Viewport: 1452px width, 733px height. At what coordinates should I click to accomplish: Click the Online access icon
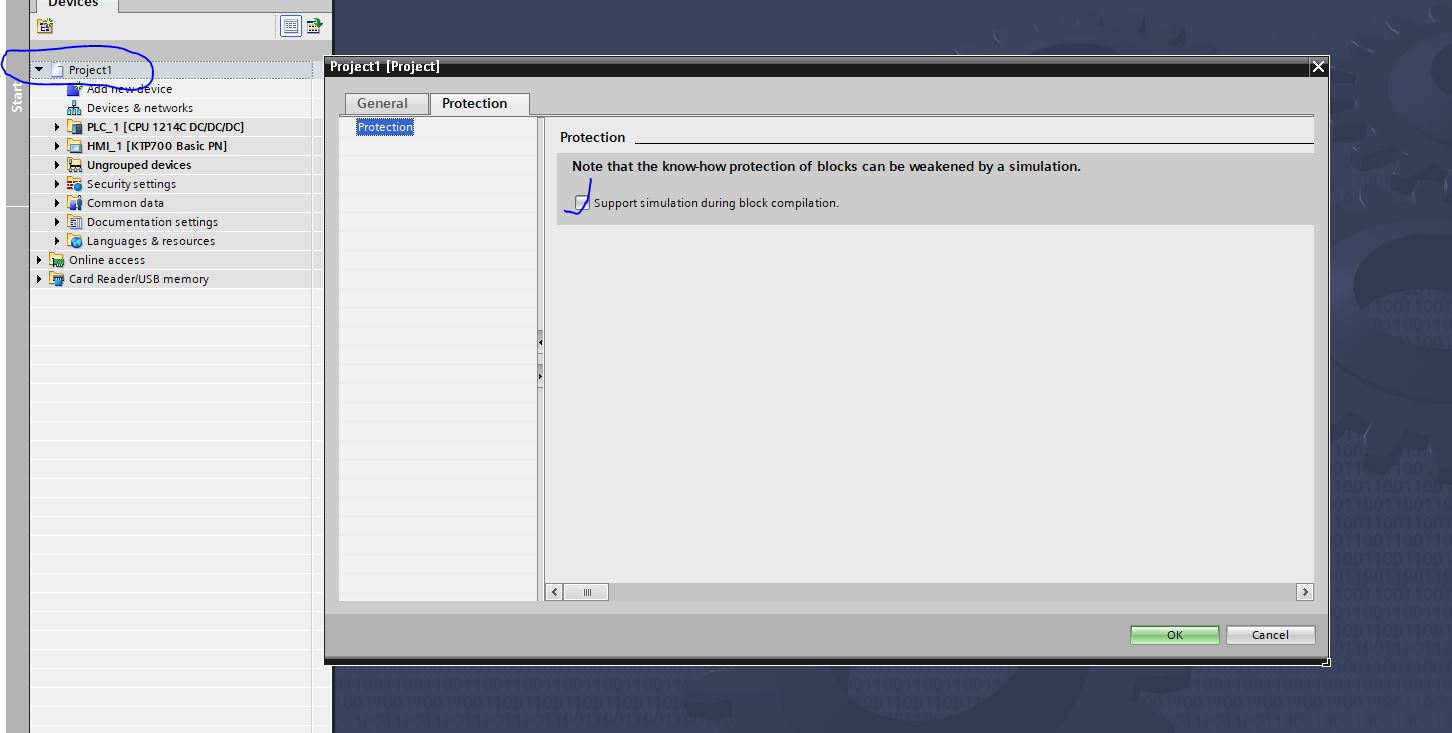(x=57, y=260)
